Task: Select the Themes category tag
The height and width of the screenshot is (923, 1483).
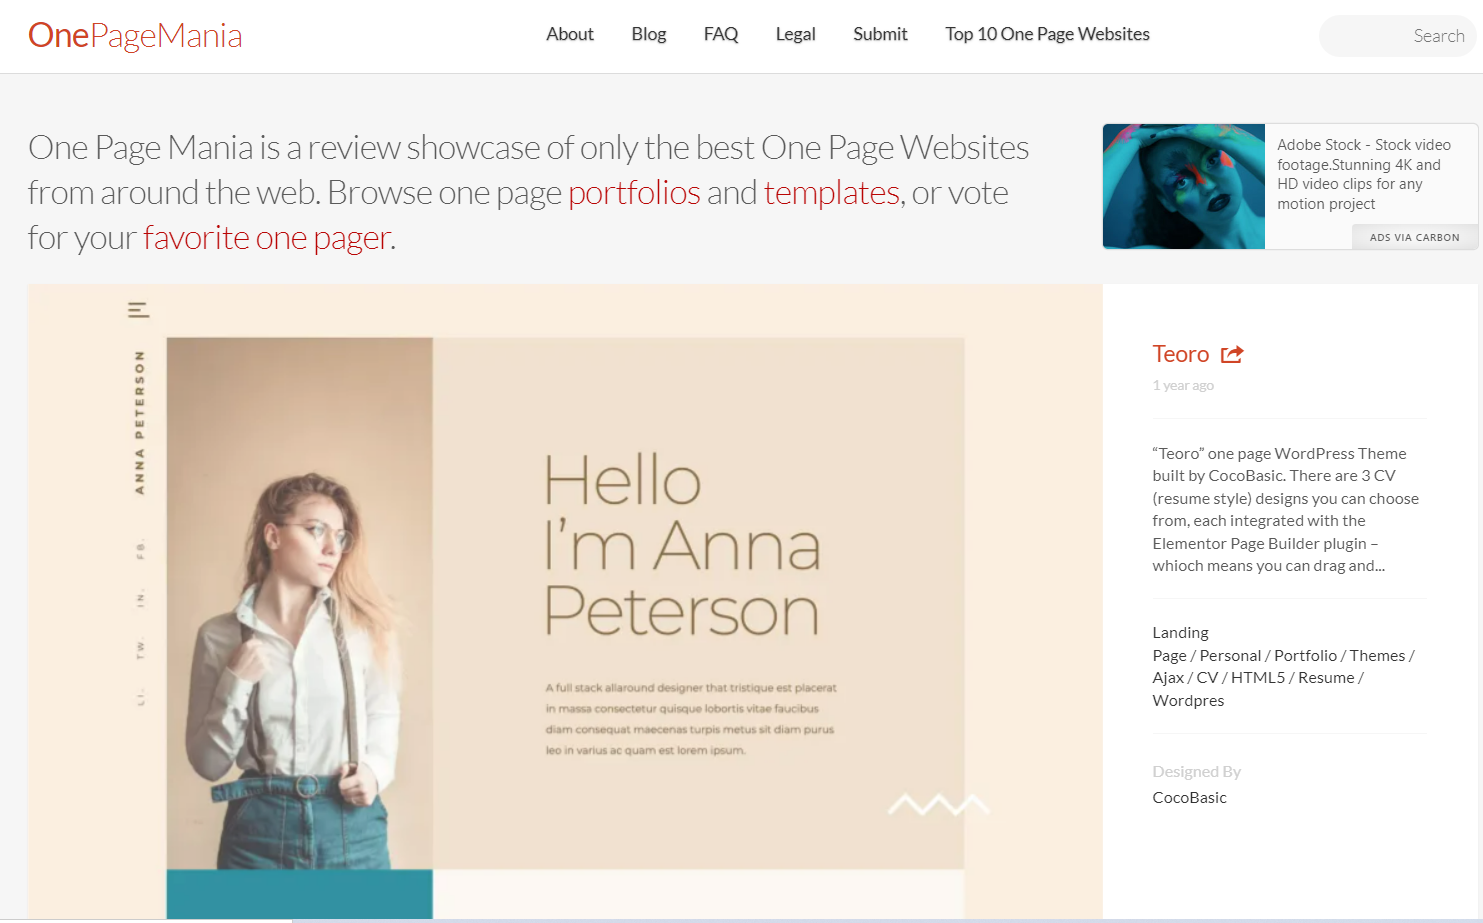Action: tap(1377, 656)
